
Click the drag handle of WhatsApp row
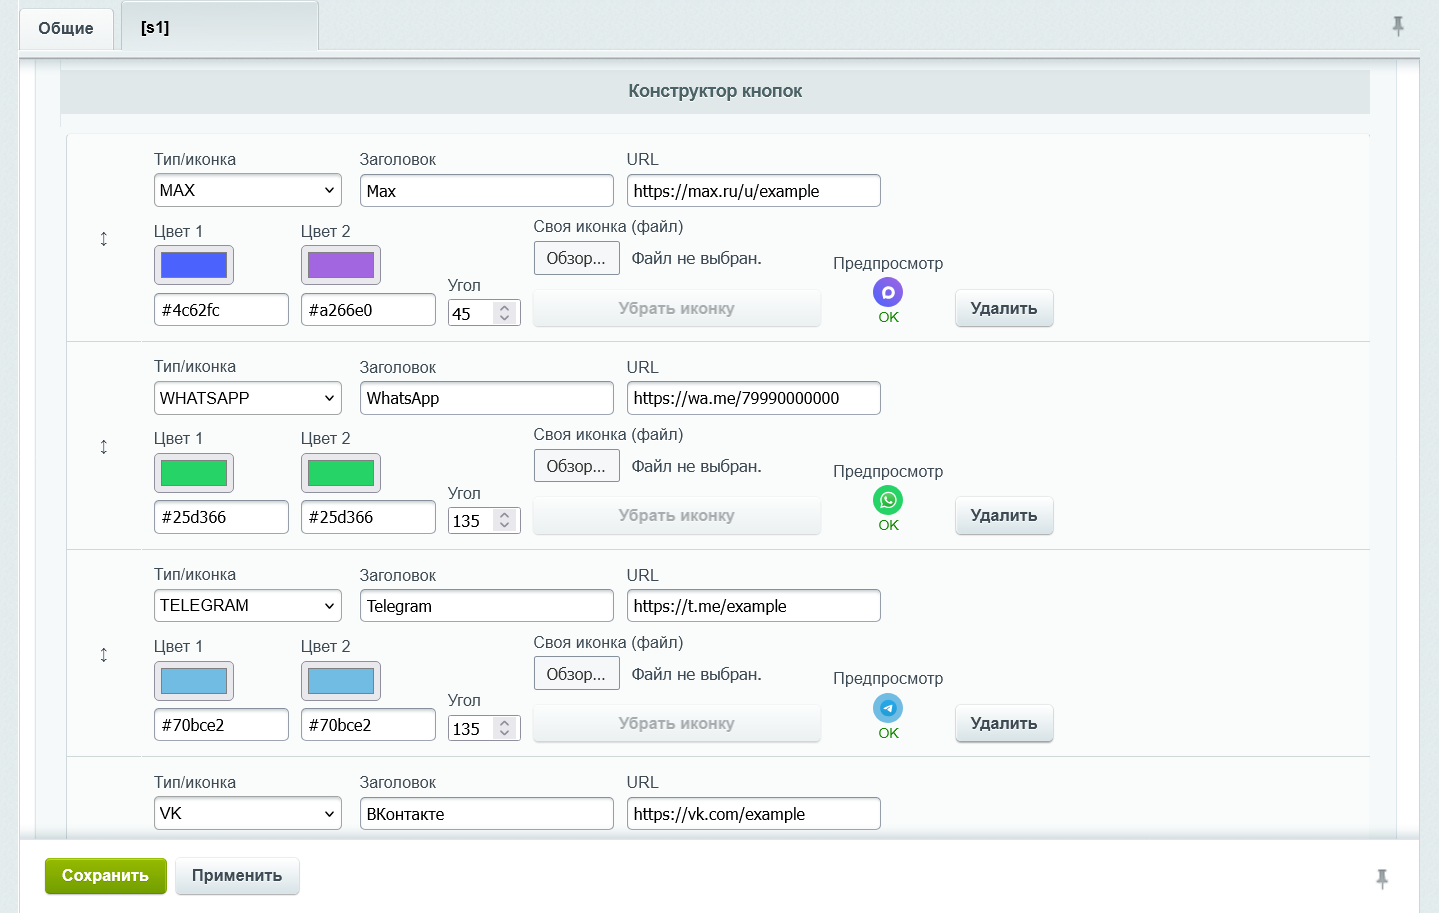tap(104, 447)
